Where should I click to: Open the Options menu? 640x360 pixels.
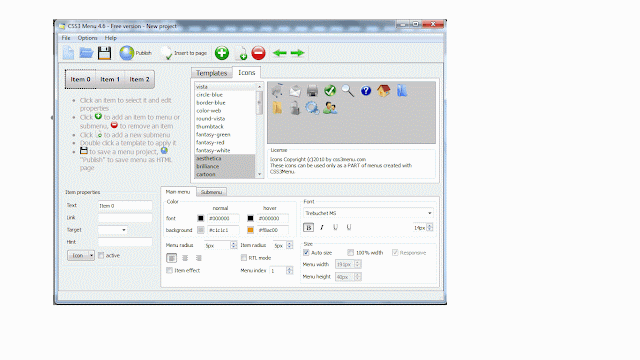coord(87,38)
